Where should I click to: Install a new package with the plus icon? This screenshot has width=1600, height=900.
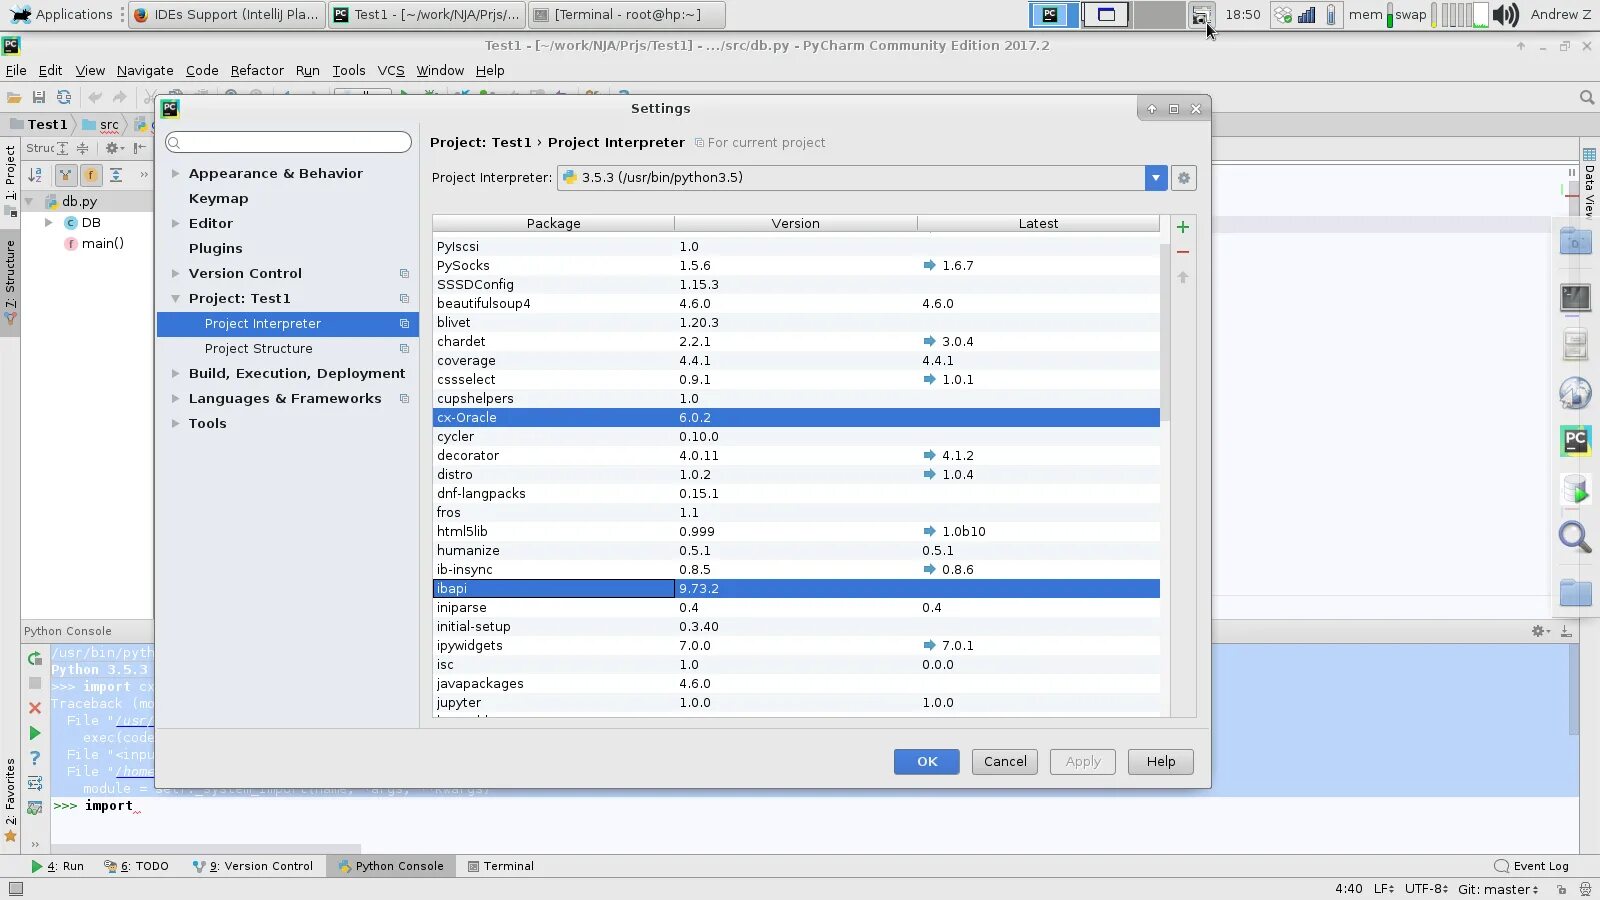tap(1183, 227)
